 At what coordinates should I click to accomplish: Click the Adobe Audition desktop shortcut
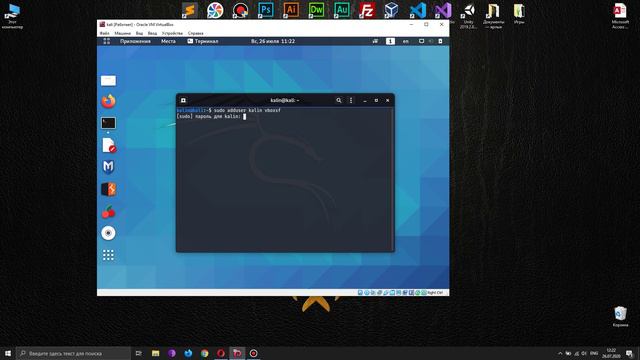pyautogui.click(x=342, y=10)
